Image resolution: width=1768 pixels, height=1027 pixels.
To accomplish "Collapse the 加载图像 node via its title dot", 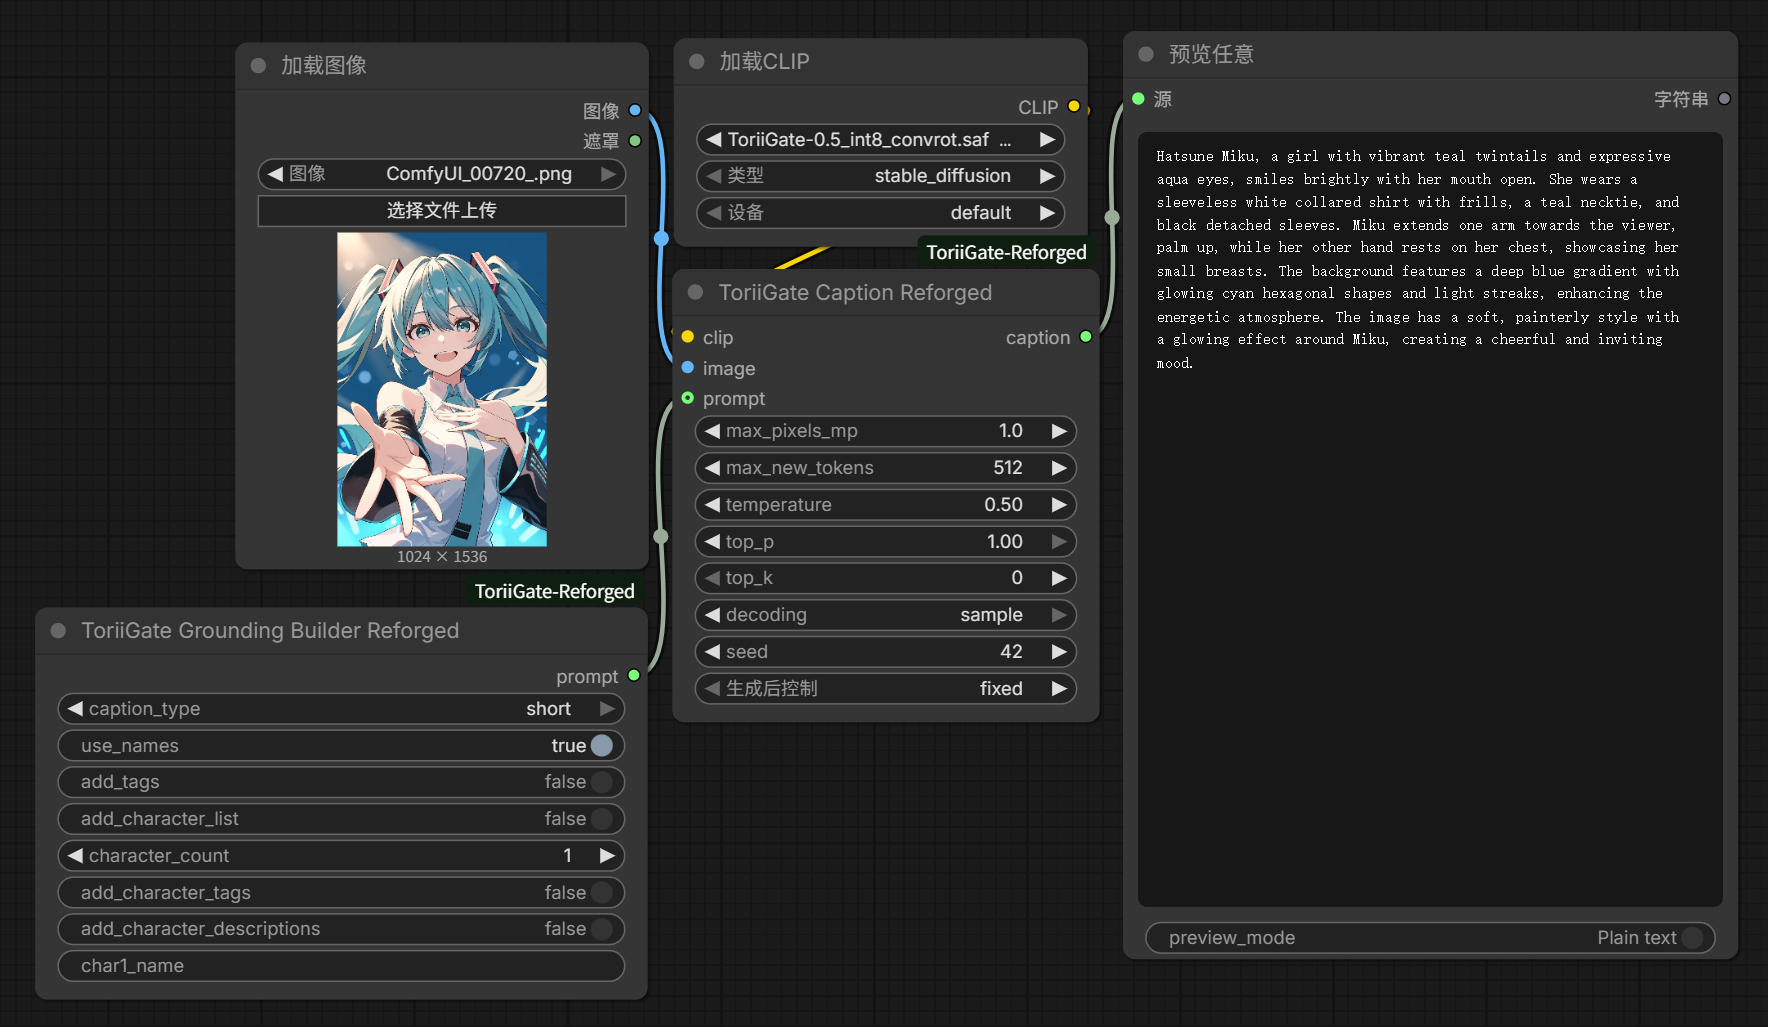I will 258,66.
